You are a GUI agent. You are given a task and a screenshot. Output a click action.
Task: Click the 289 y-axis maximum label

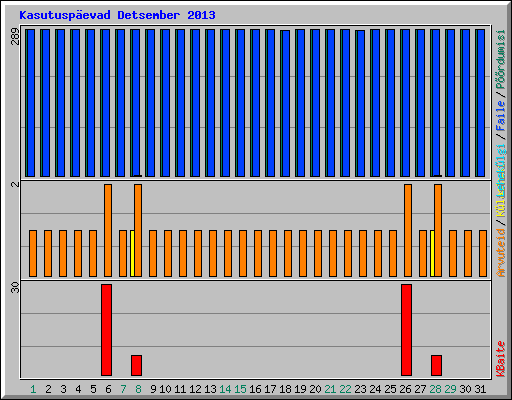click(15, 37)
